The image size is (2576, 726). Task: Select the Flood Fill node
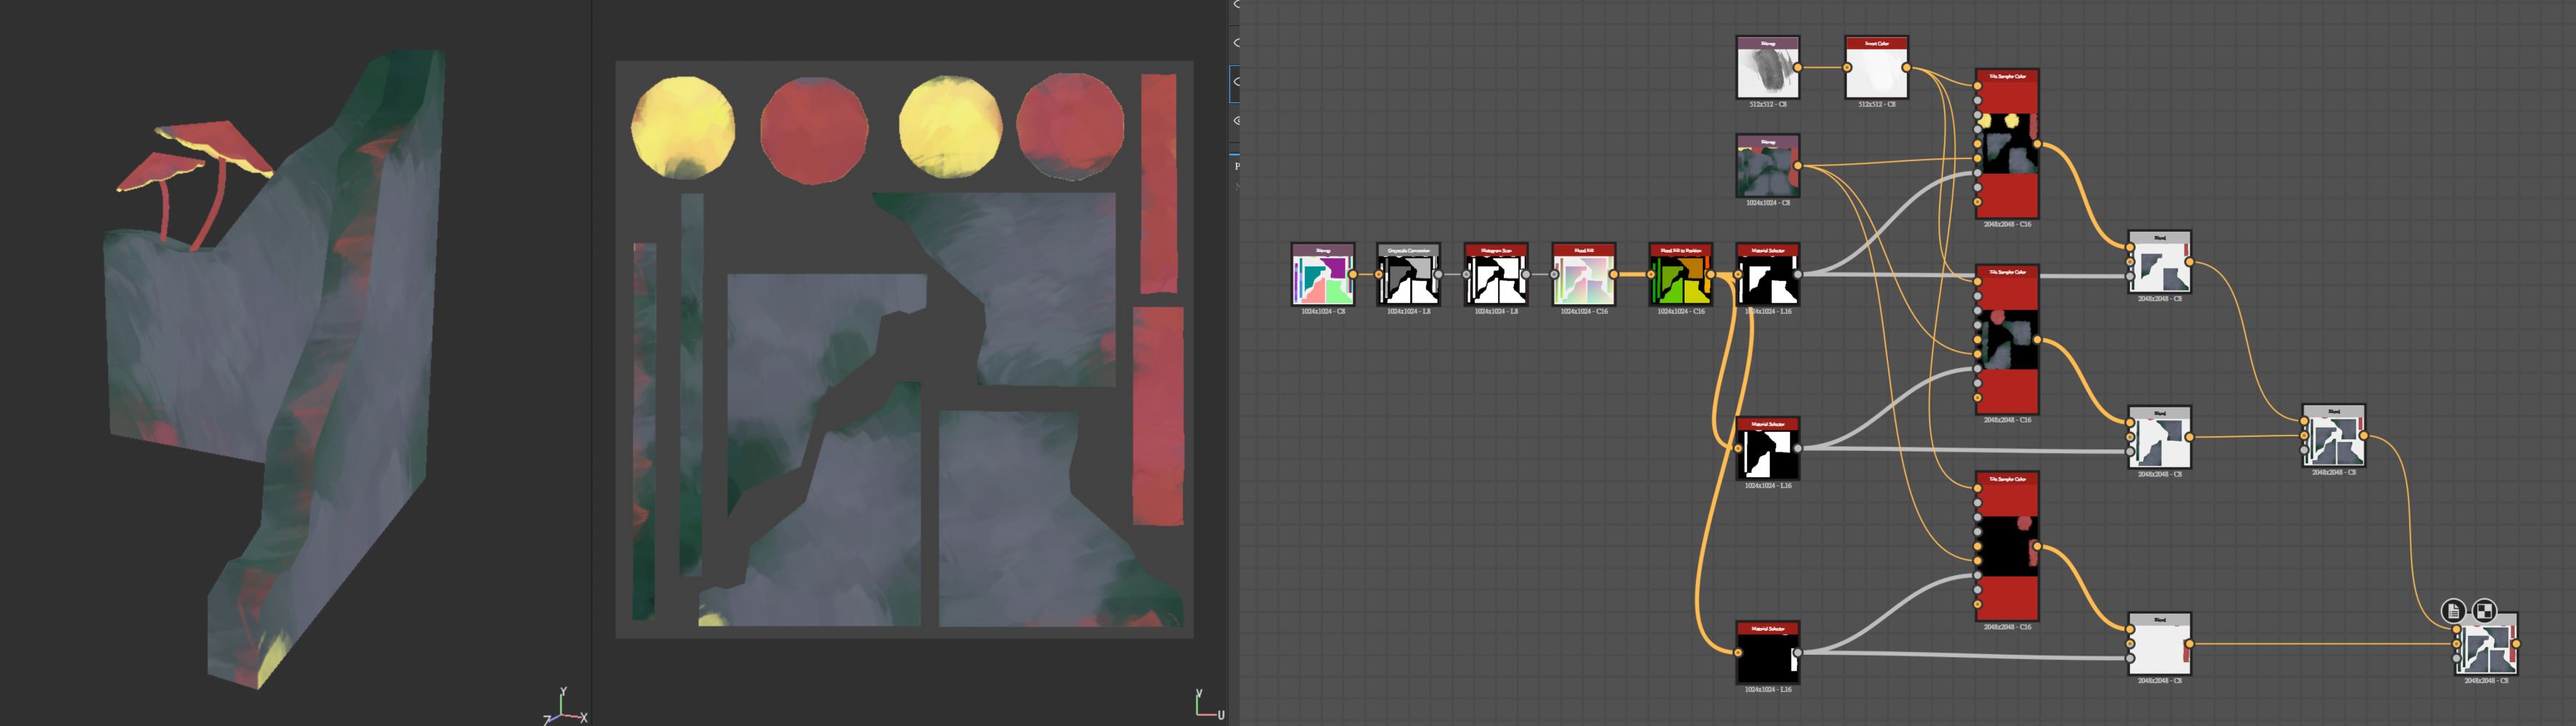1584,274
